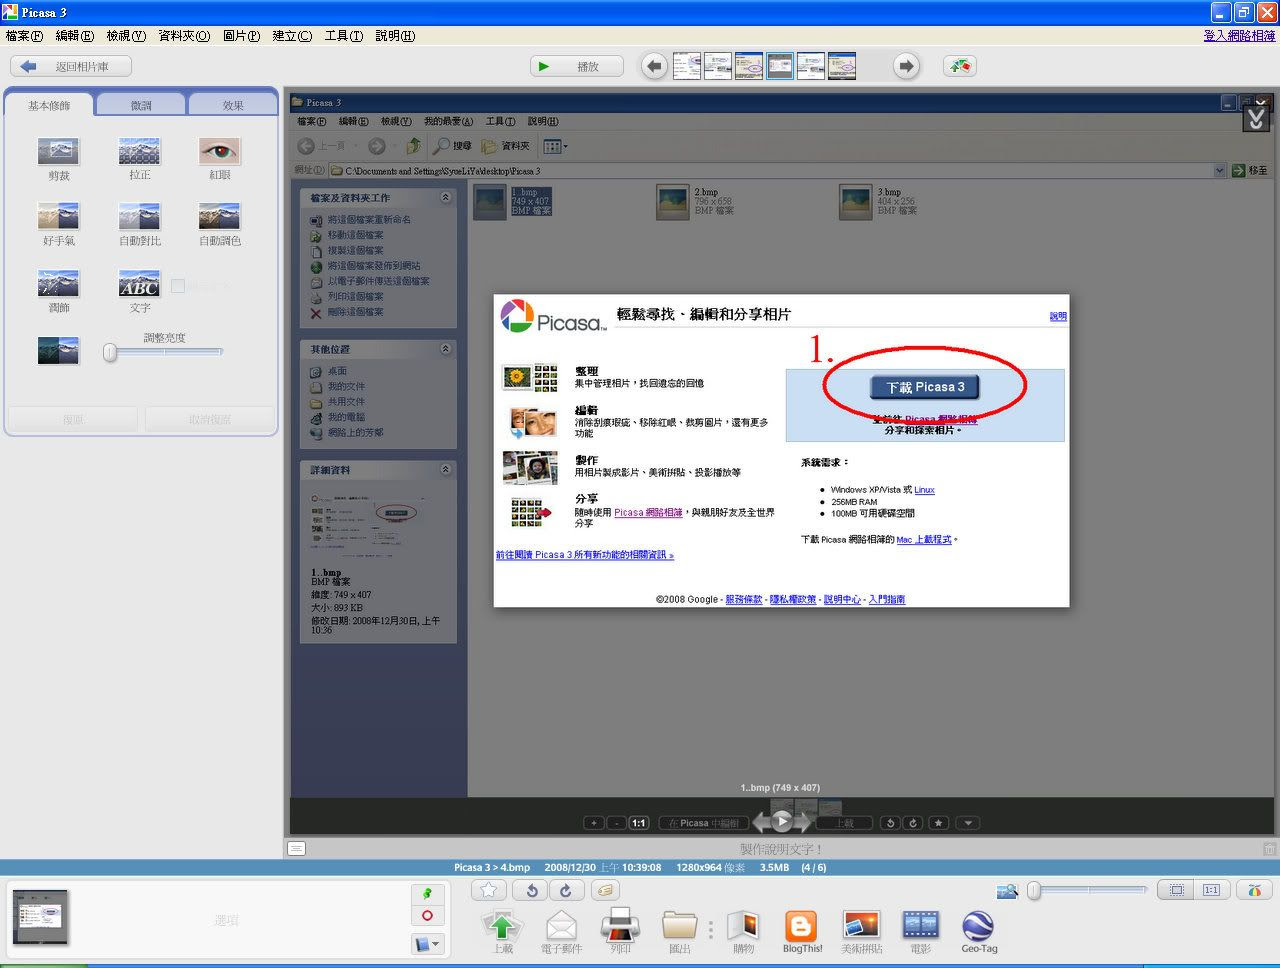This screenshot has height=968, width=1280.
Task: Open the 工具(T) menu
Action: pyautogui.click(x=343, y=36)
